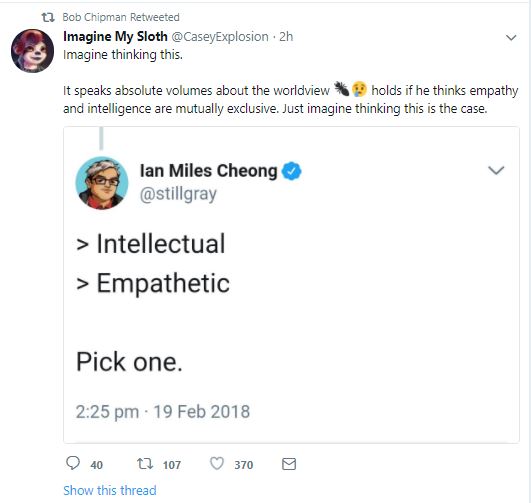Image resolution: width=531 pixels, height=503 pixels.
Task: Retweet using the retweet arrows icon
Action: tap(145, 463)
